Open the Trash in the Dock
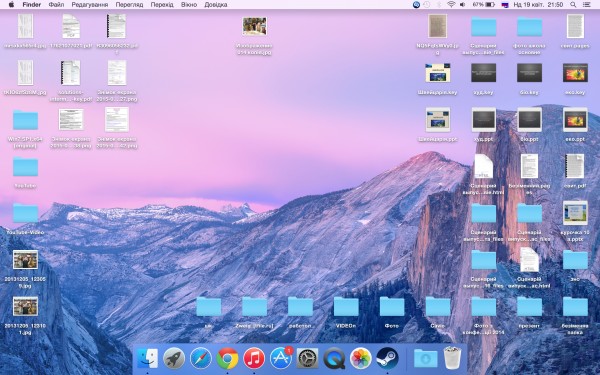The height and width of the screenshot is (375, 600). click(x=453, y=358)
